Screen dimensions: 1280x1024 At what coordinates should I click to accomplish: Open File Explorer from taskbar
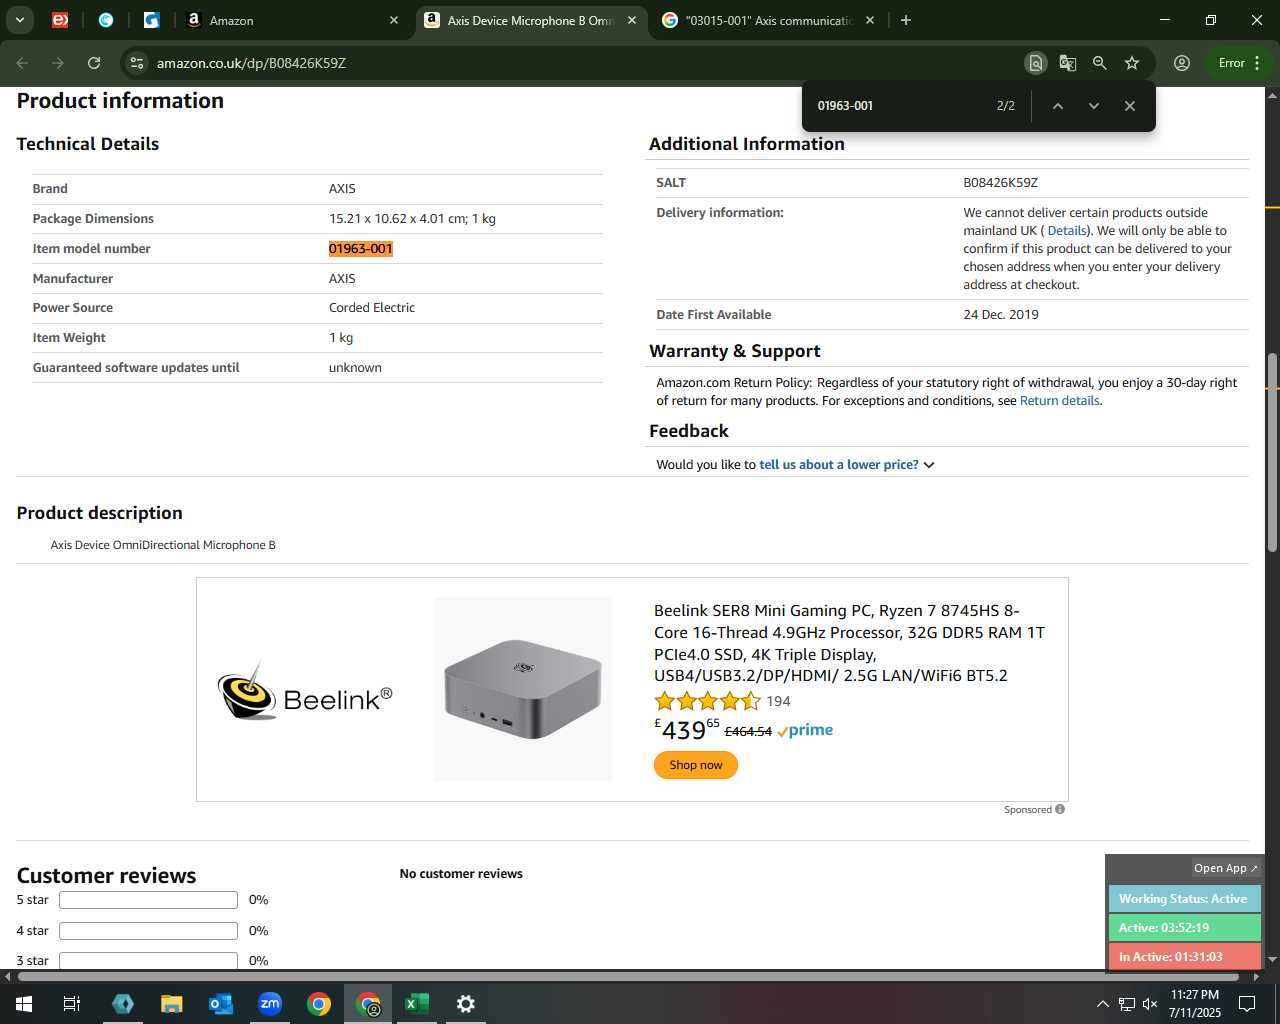[x=172, y=1004]
